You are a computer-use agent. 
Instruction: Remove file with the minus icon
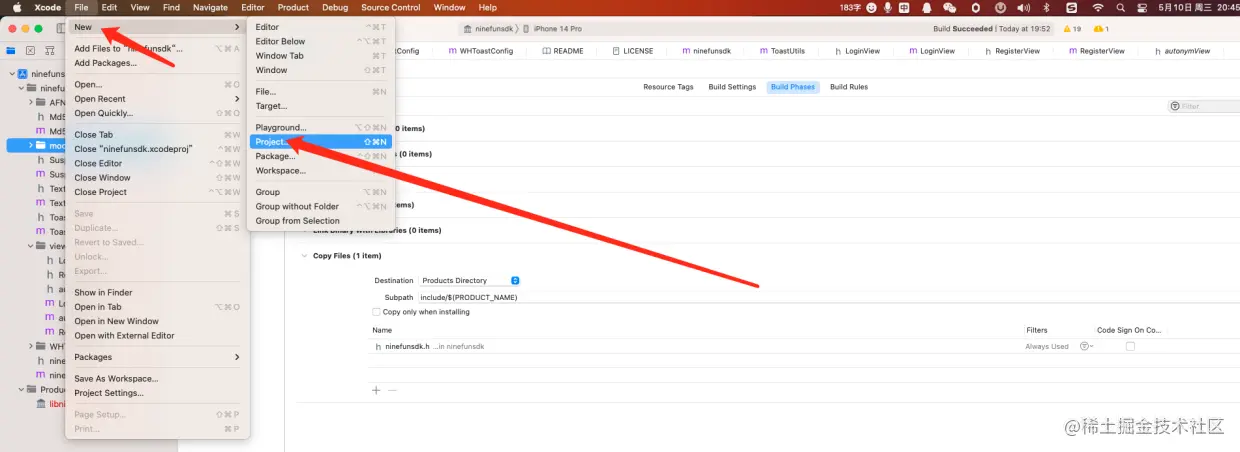coord(392,390)
